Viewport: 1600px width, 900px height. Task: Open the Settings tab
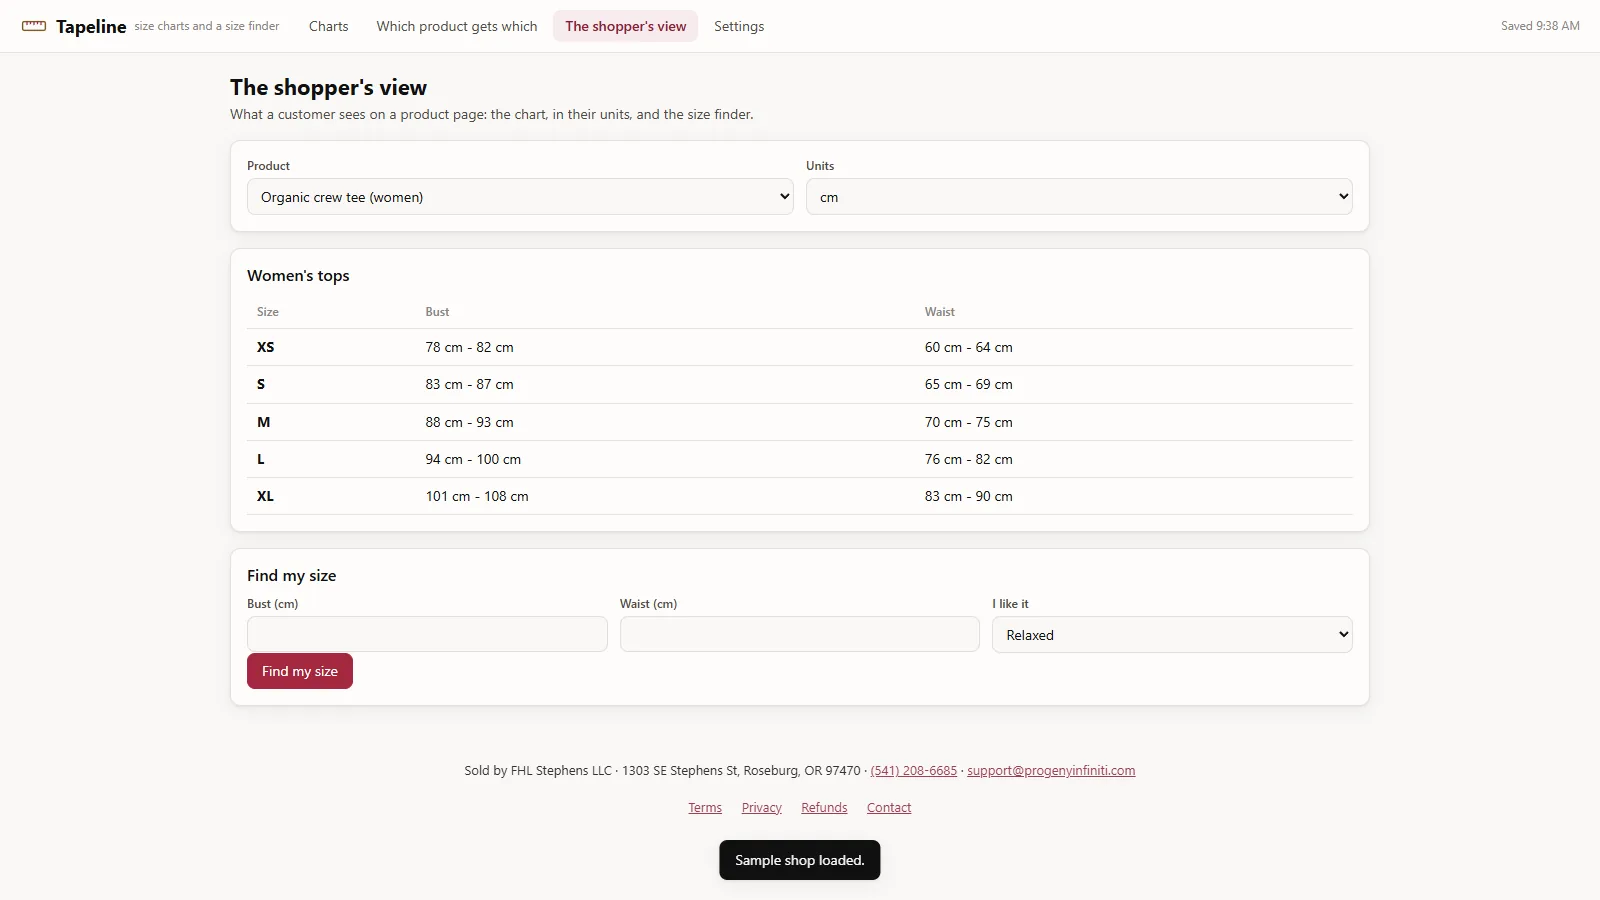(x=739, y=26)
